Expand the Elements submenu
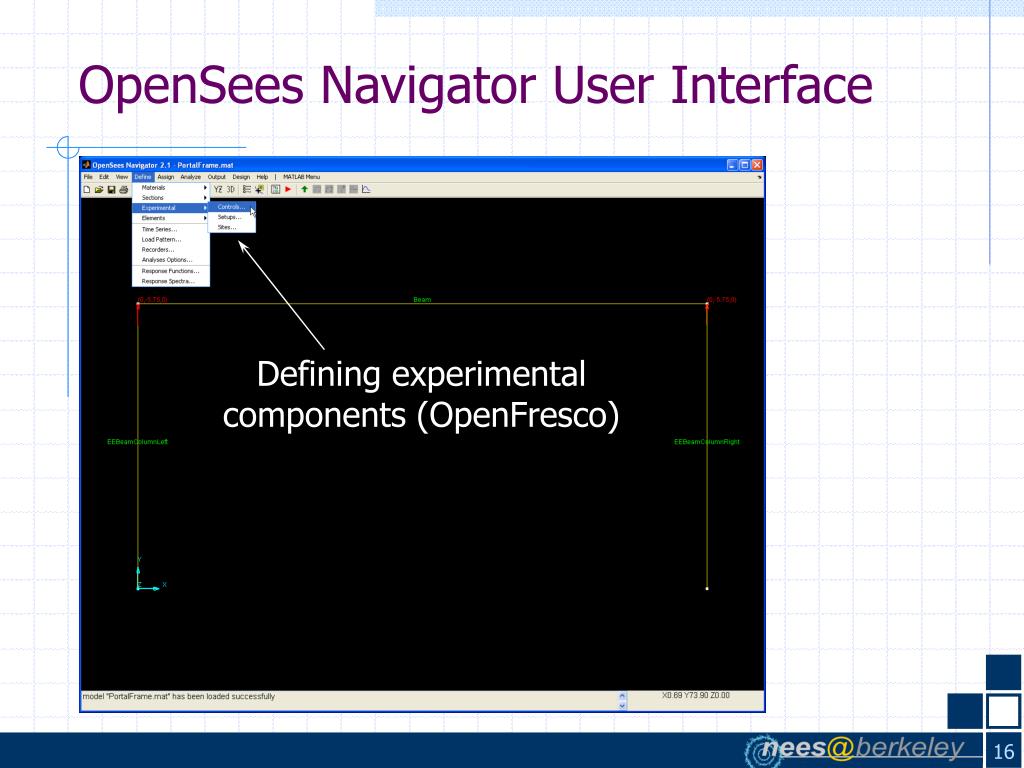 pyautogui.click(x=171, y=218)
